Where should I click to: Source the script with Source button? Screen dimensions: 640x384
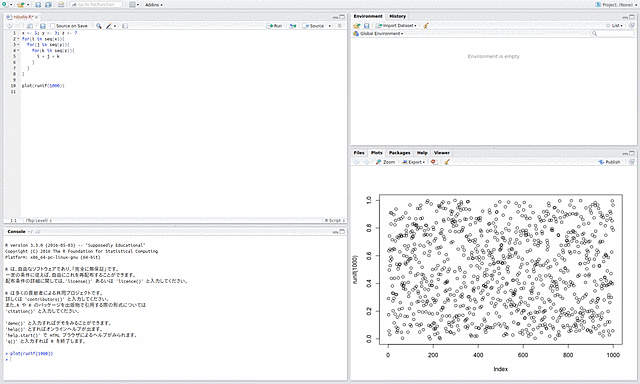314,26
